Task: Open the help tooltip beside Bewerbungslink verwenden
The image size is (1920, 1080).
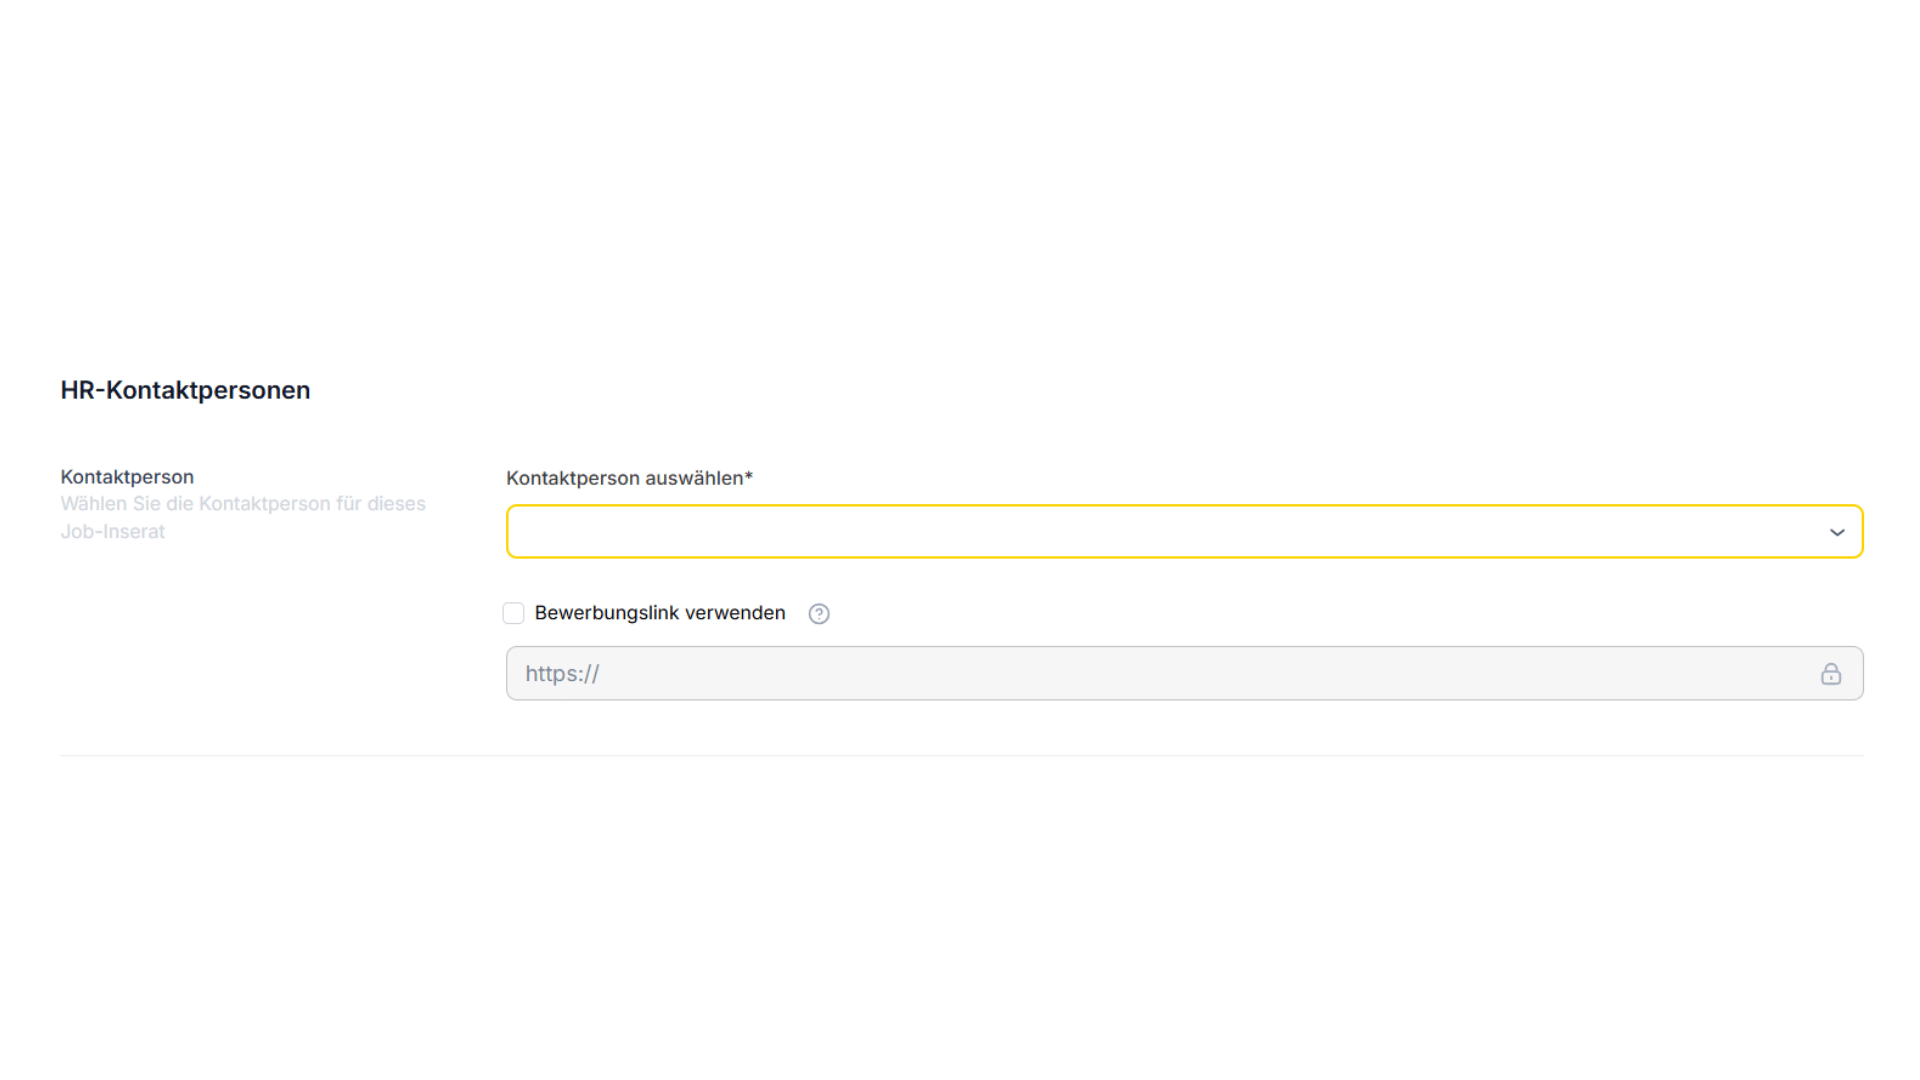Action: tap(819, 614)
